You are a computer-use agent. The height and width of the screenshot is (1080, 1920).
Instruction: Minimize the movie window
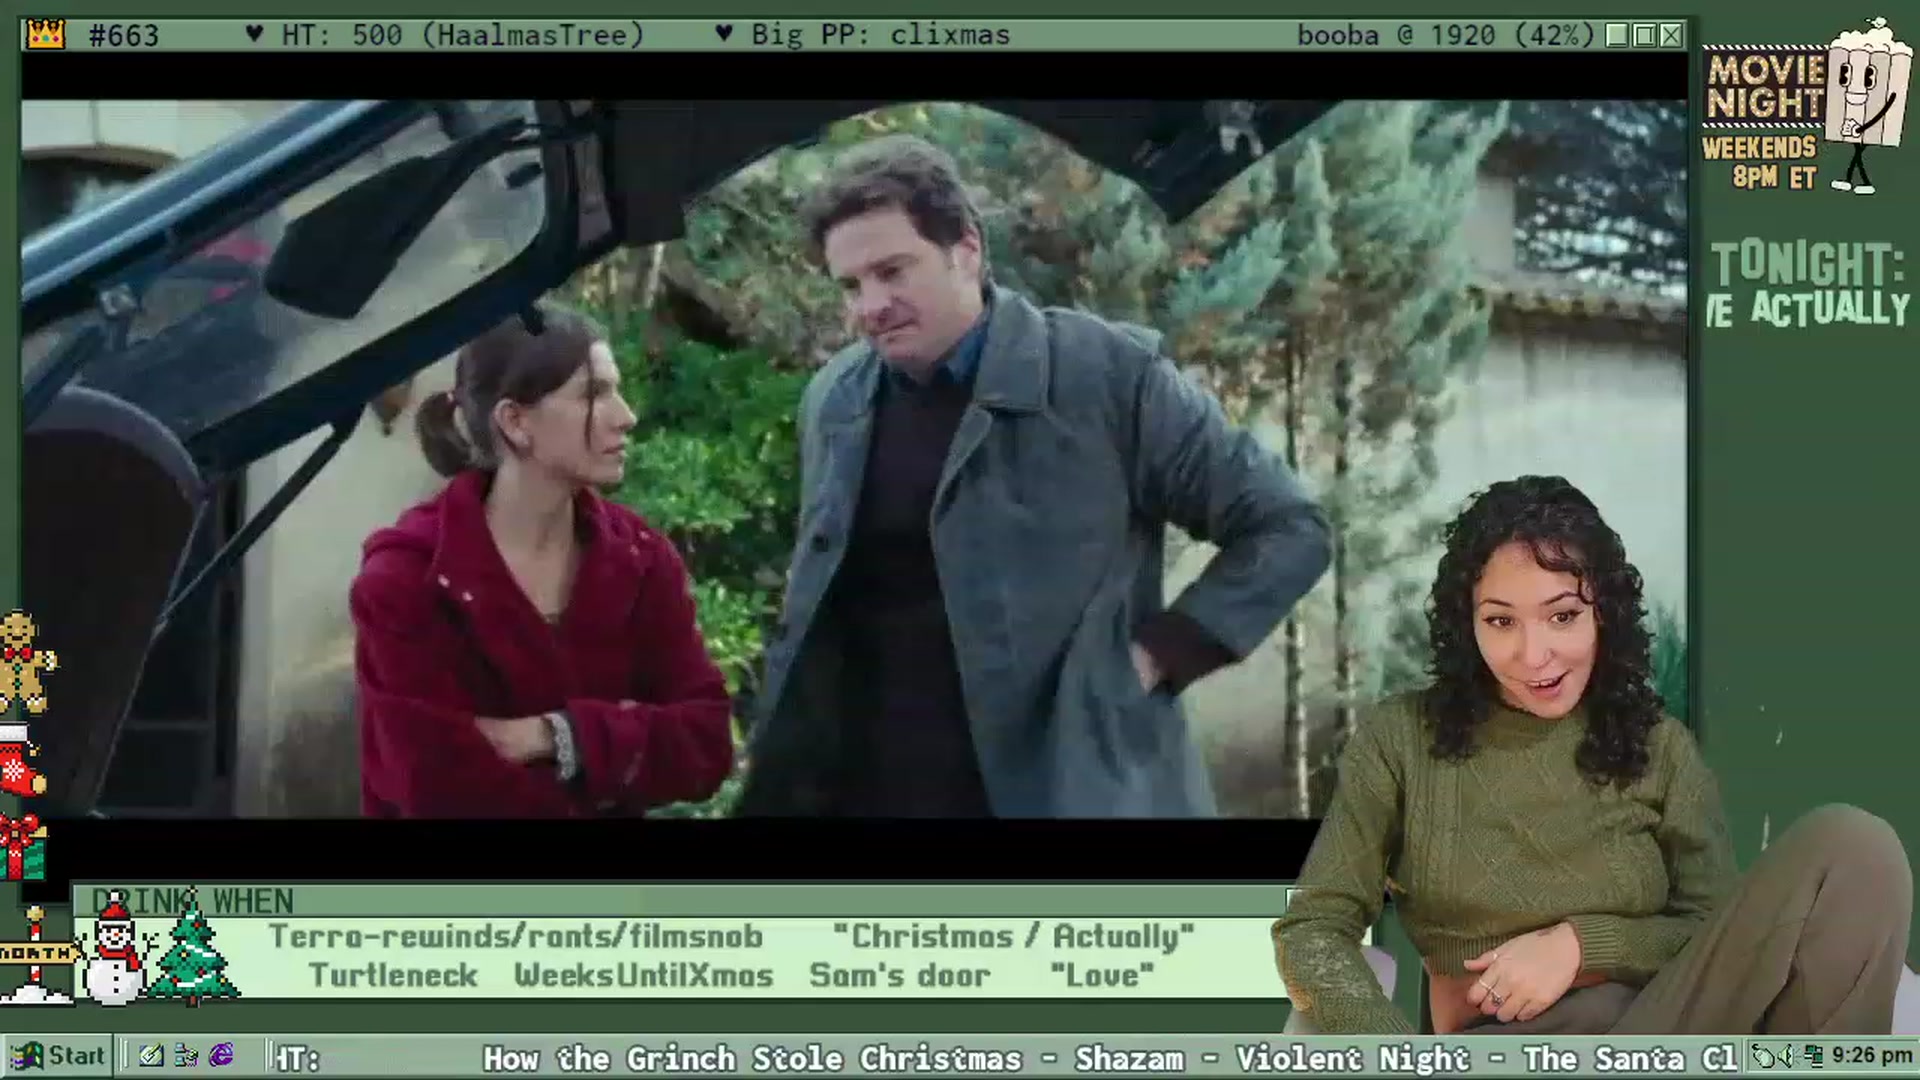pos(1617,36)
